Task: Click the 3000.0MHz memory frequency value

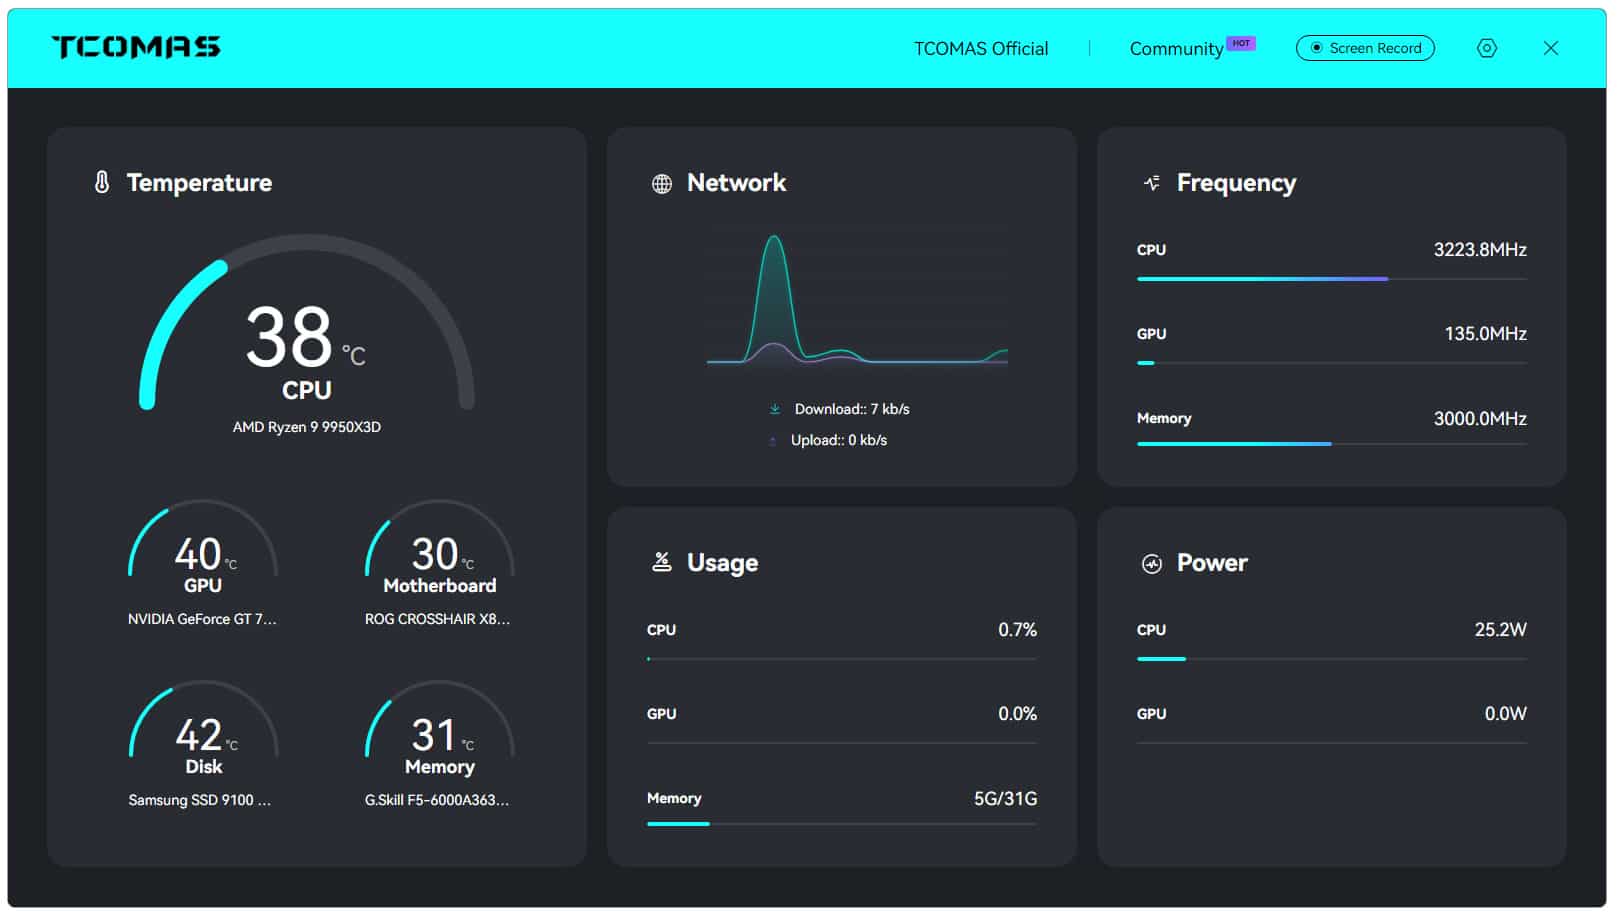Action: click(1480, 419)
